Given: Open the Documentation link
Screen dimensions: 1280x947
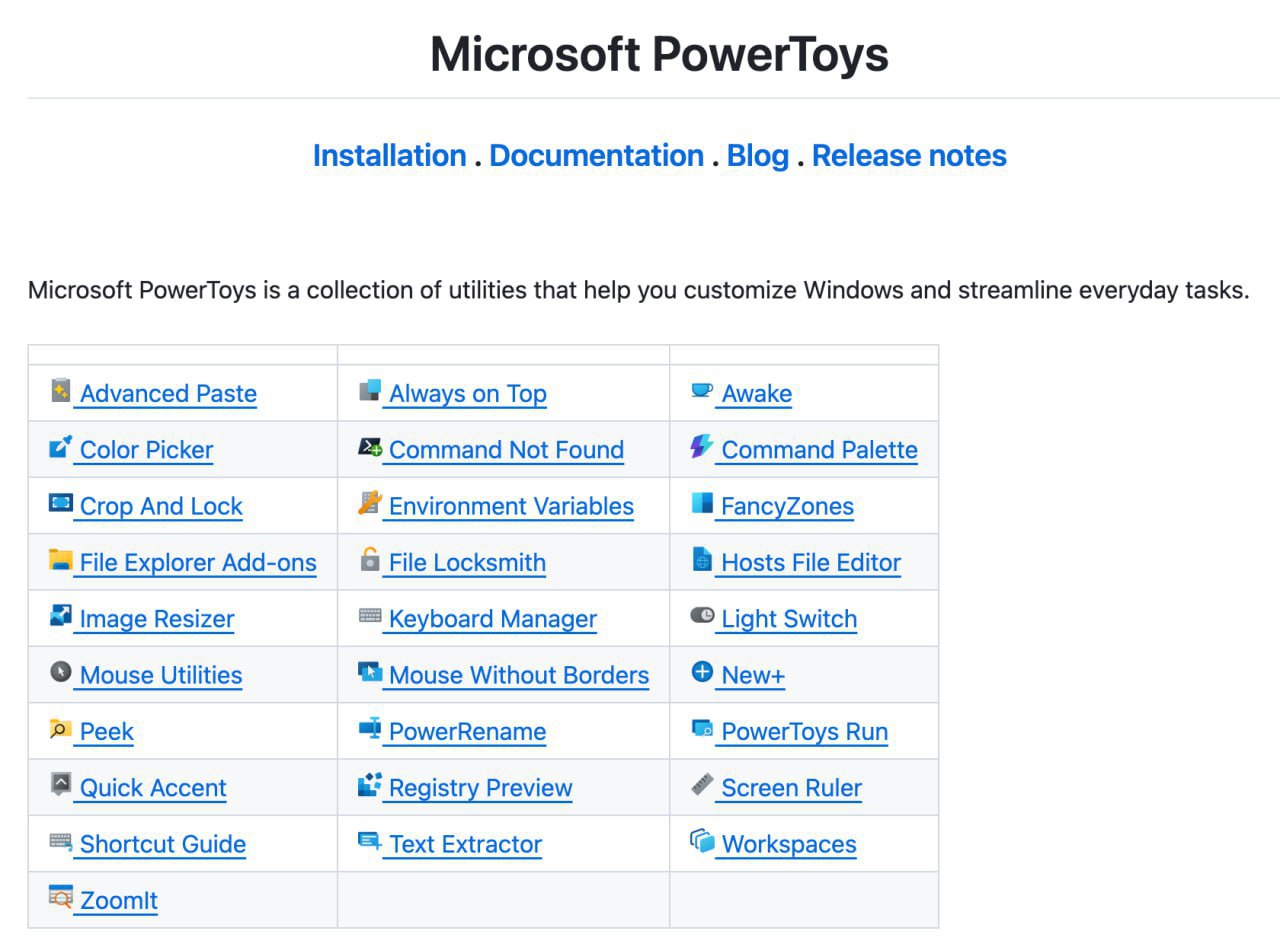Looking at the screenshot, I should click(596, 156).
